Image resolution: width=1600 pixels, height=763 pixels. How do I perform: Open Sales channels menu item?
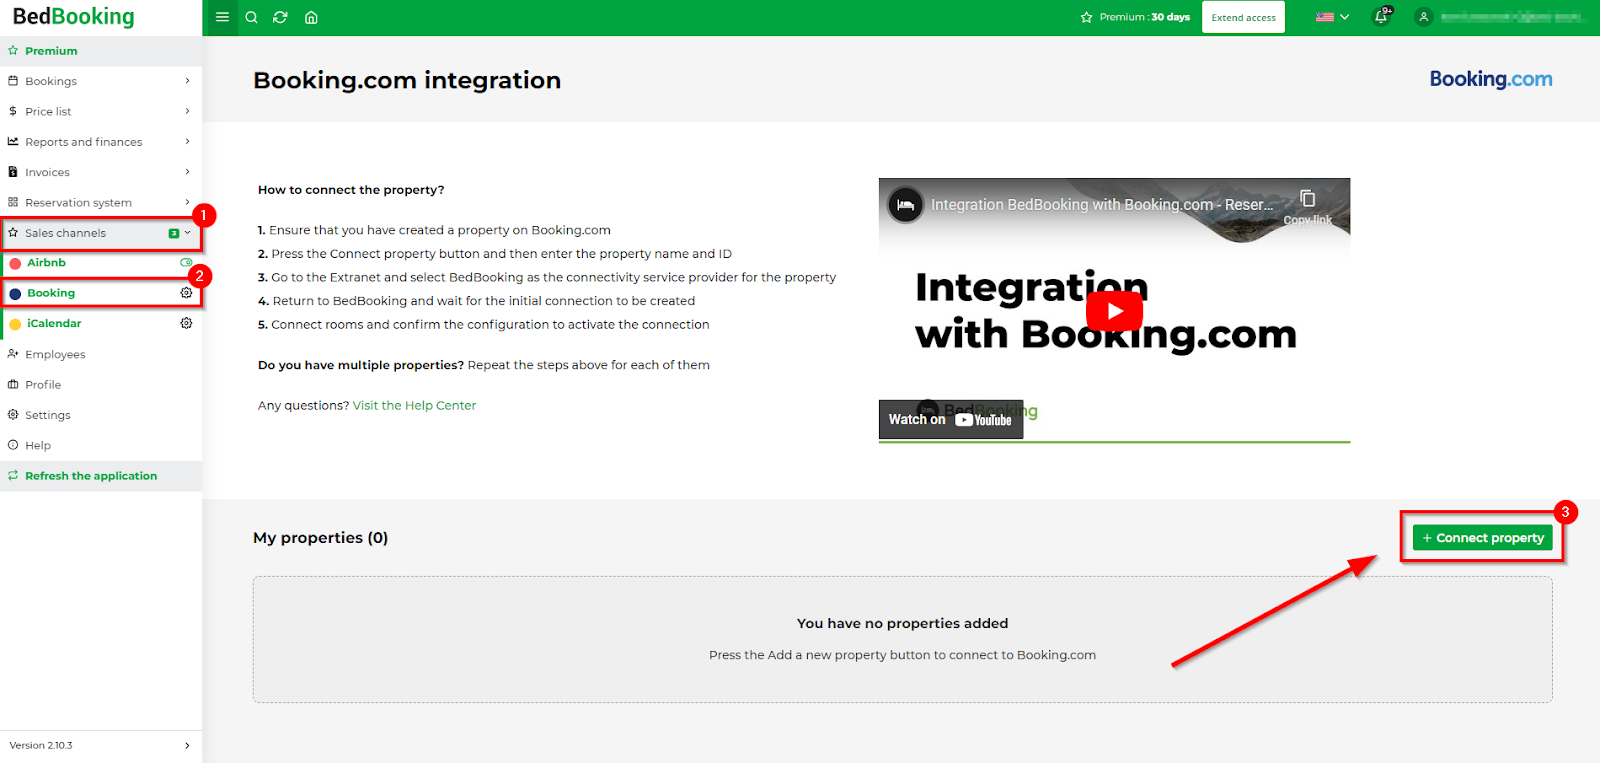pyautogui.click(x=101, y=233)
